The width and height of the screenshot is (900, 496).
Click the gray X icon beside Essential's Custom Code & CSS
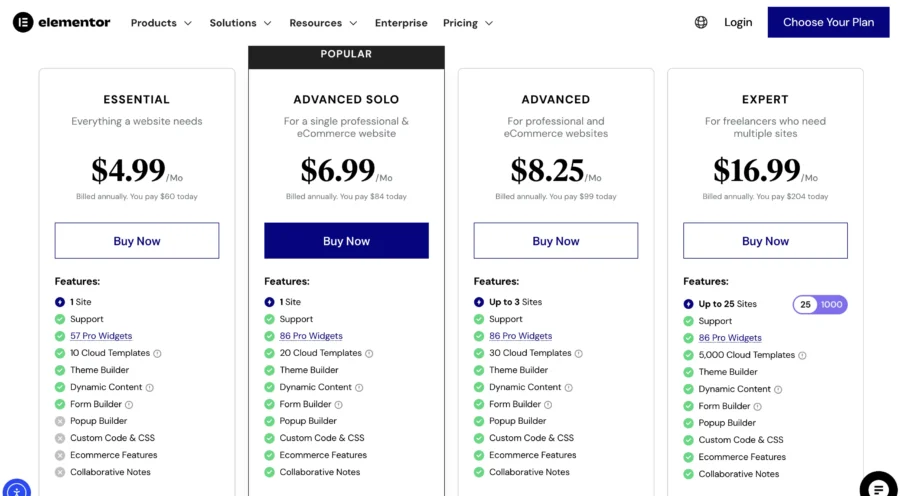coord(60,438)
